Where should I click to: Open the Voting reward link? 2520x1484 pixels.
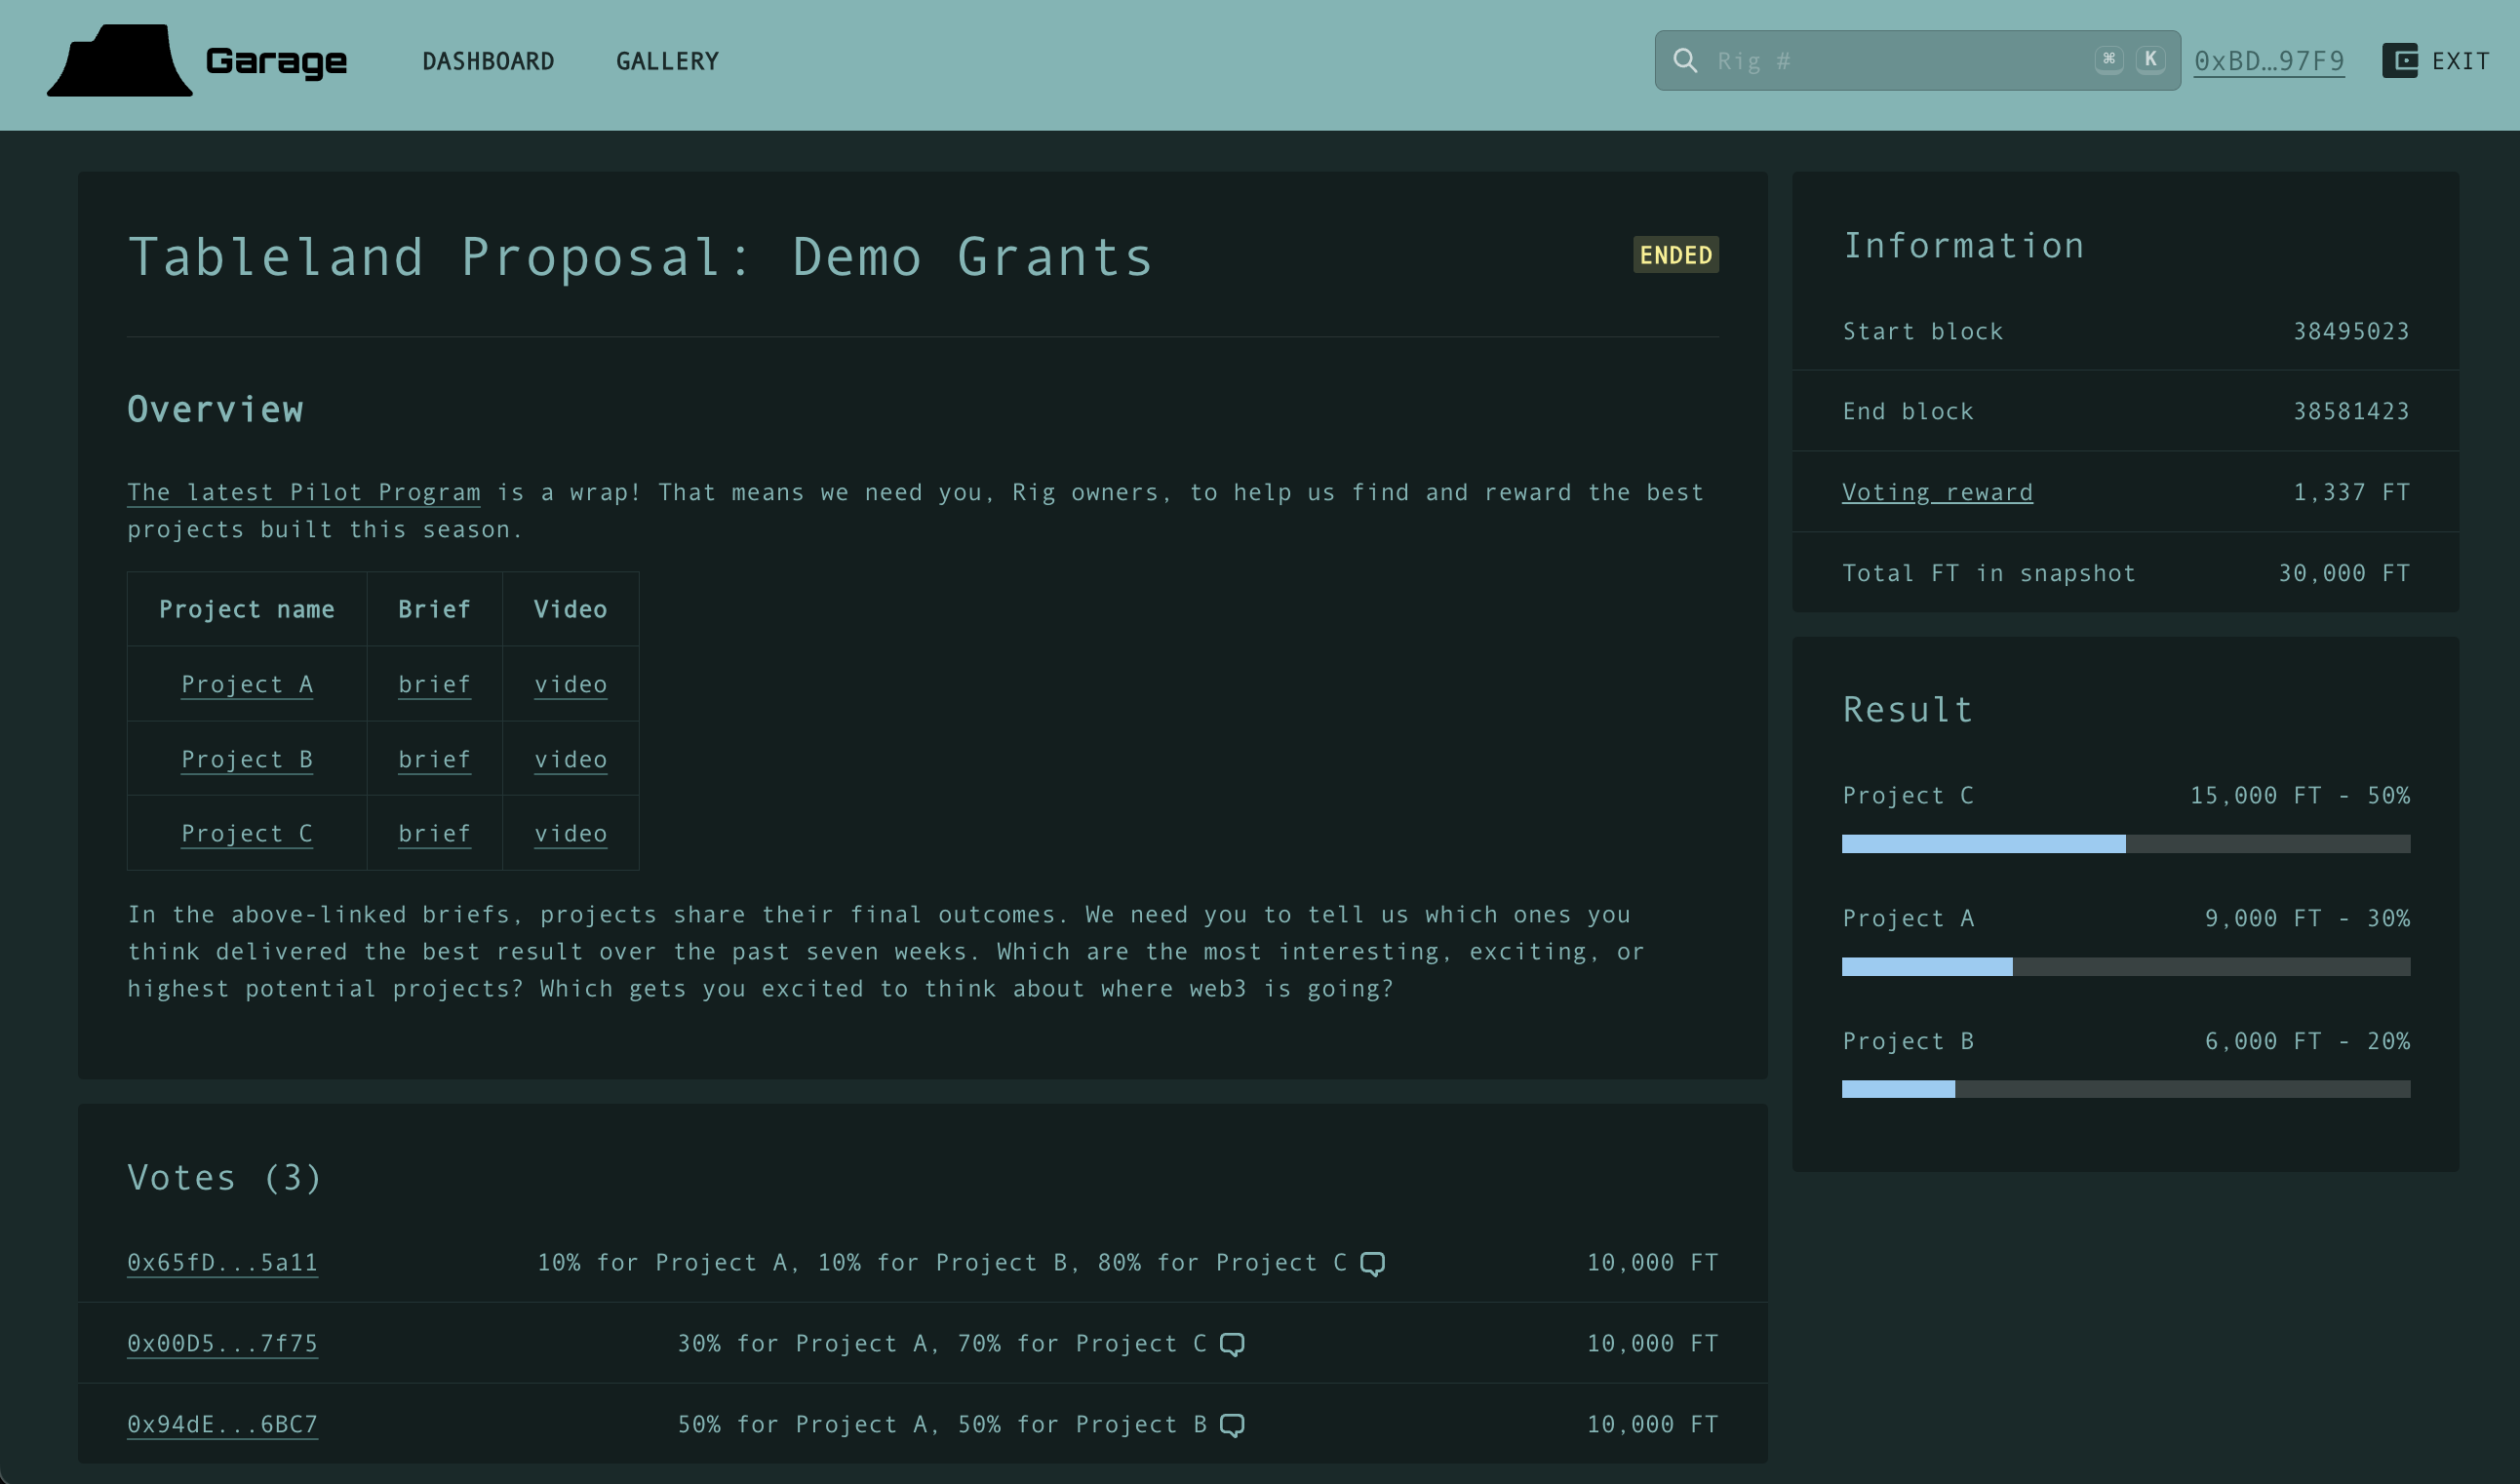click(1937, 492)
